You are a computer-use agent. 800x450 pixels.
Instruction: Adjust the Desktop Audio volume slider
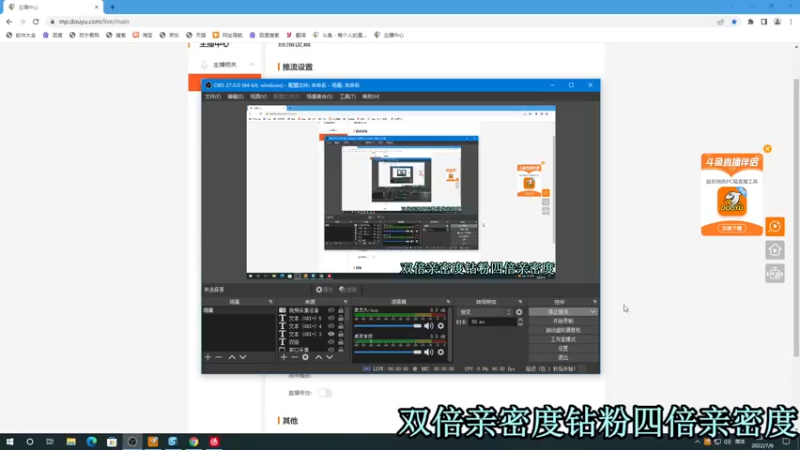pyautogui.click(x=388, y=352)
